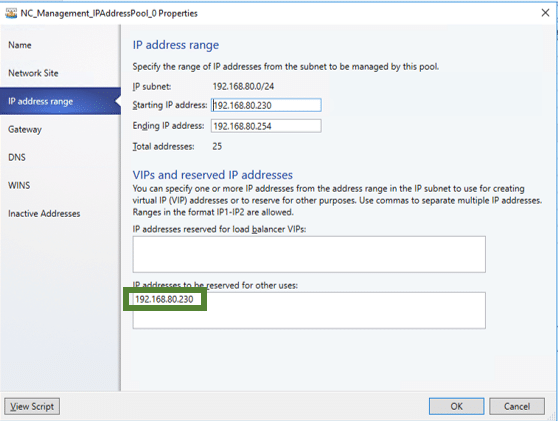Click the IP subnet value 192.168.80.0/24
Viewport: 558px width, 421px height.
(243, 86)
